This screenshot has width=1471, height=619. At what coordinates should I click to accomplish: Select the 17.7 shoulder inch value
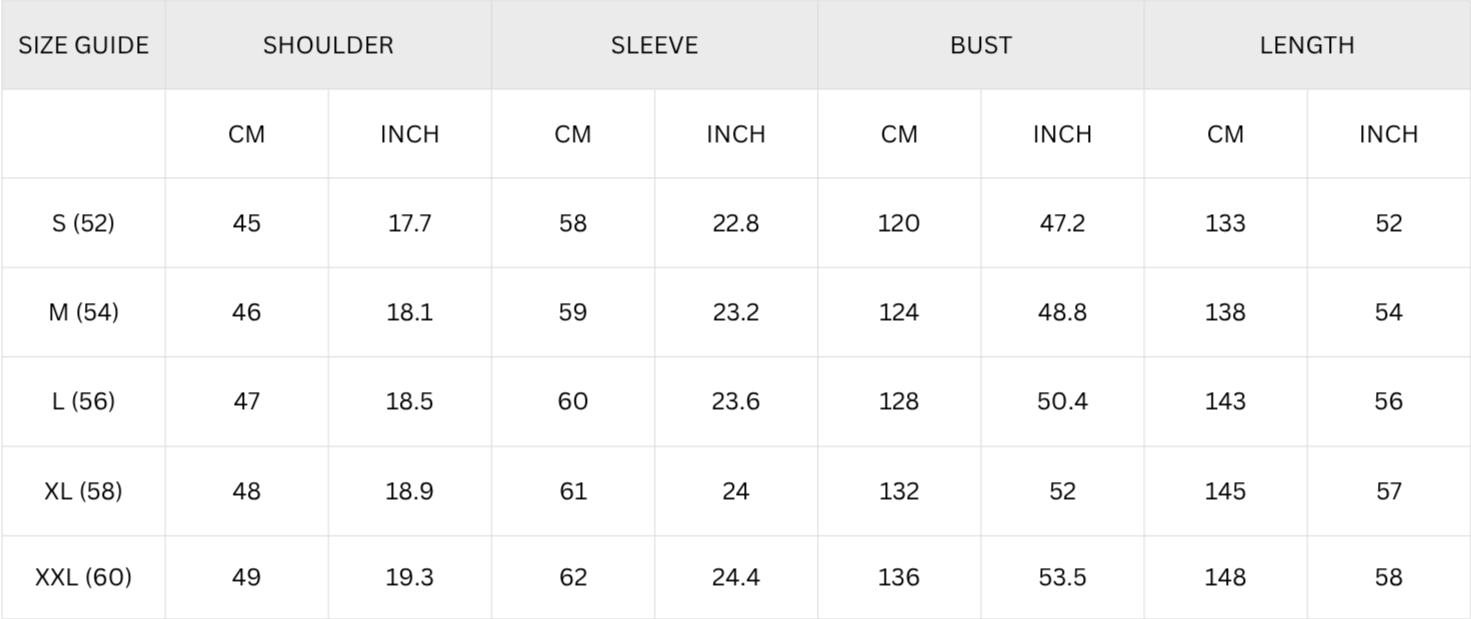click(x=410, y=223)
